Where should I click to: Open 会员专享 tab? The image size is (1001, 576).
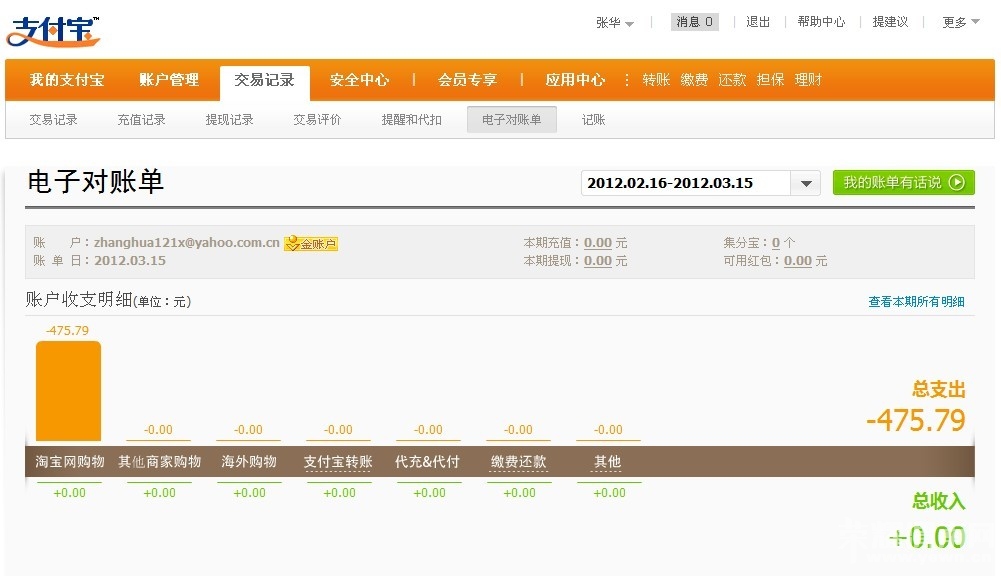[467, 80]
